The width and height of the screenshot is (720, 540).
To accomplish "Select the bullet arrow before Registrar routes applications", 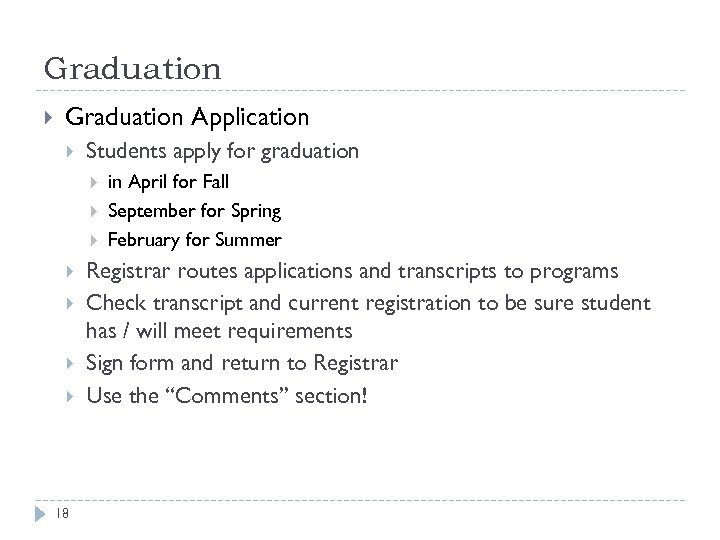I will click(x=69, y=272).
